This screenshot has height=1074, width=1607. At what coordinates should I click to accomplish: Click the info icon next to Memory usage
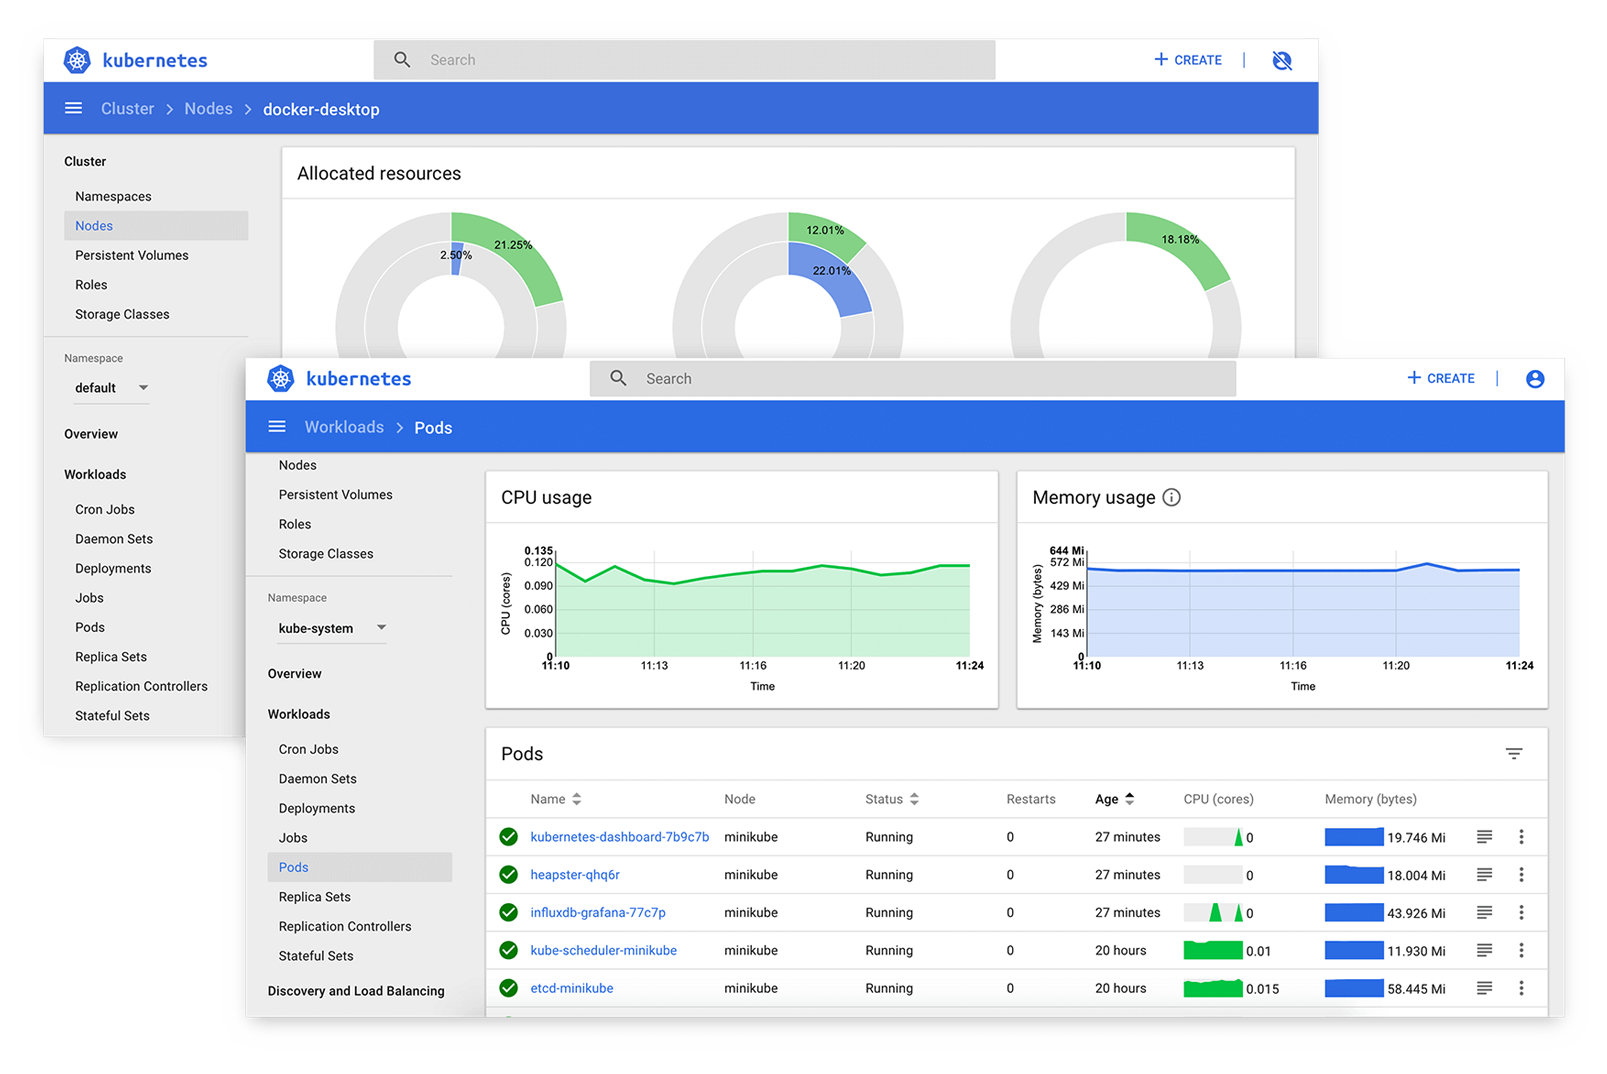(1171, 496)
